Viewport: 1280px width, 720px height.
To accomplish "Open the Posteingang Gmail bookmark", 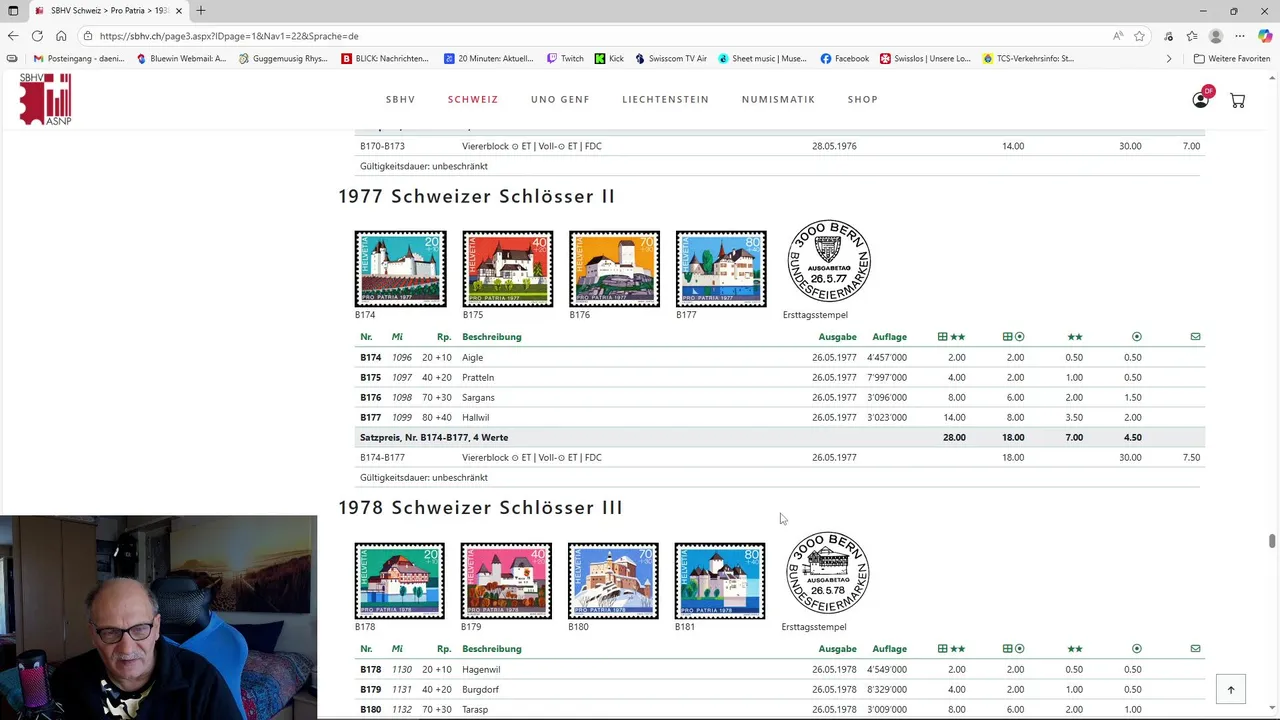I will click(79, 59).
